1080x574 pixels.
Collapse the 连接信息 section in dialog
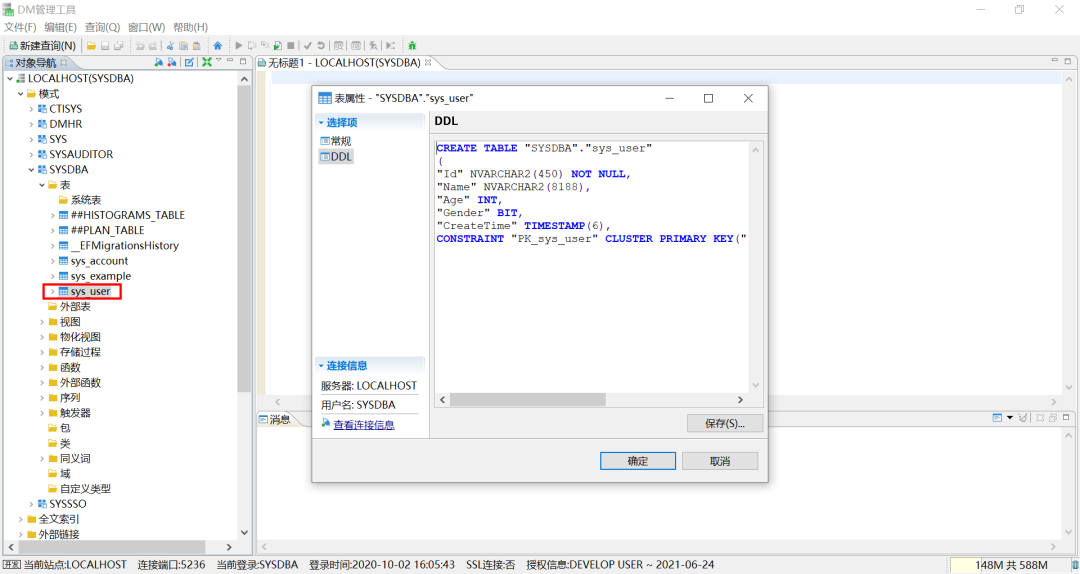[321, 365]
